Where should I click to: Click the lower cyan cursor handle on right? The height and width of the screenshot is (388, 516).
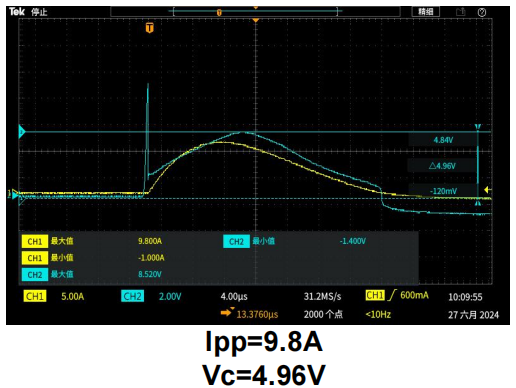[x=478, y=203]
